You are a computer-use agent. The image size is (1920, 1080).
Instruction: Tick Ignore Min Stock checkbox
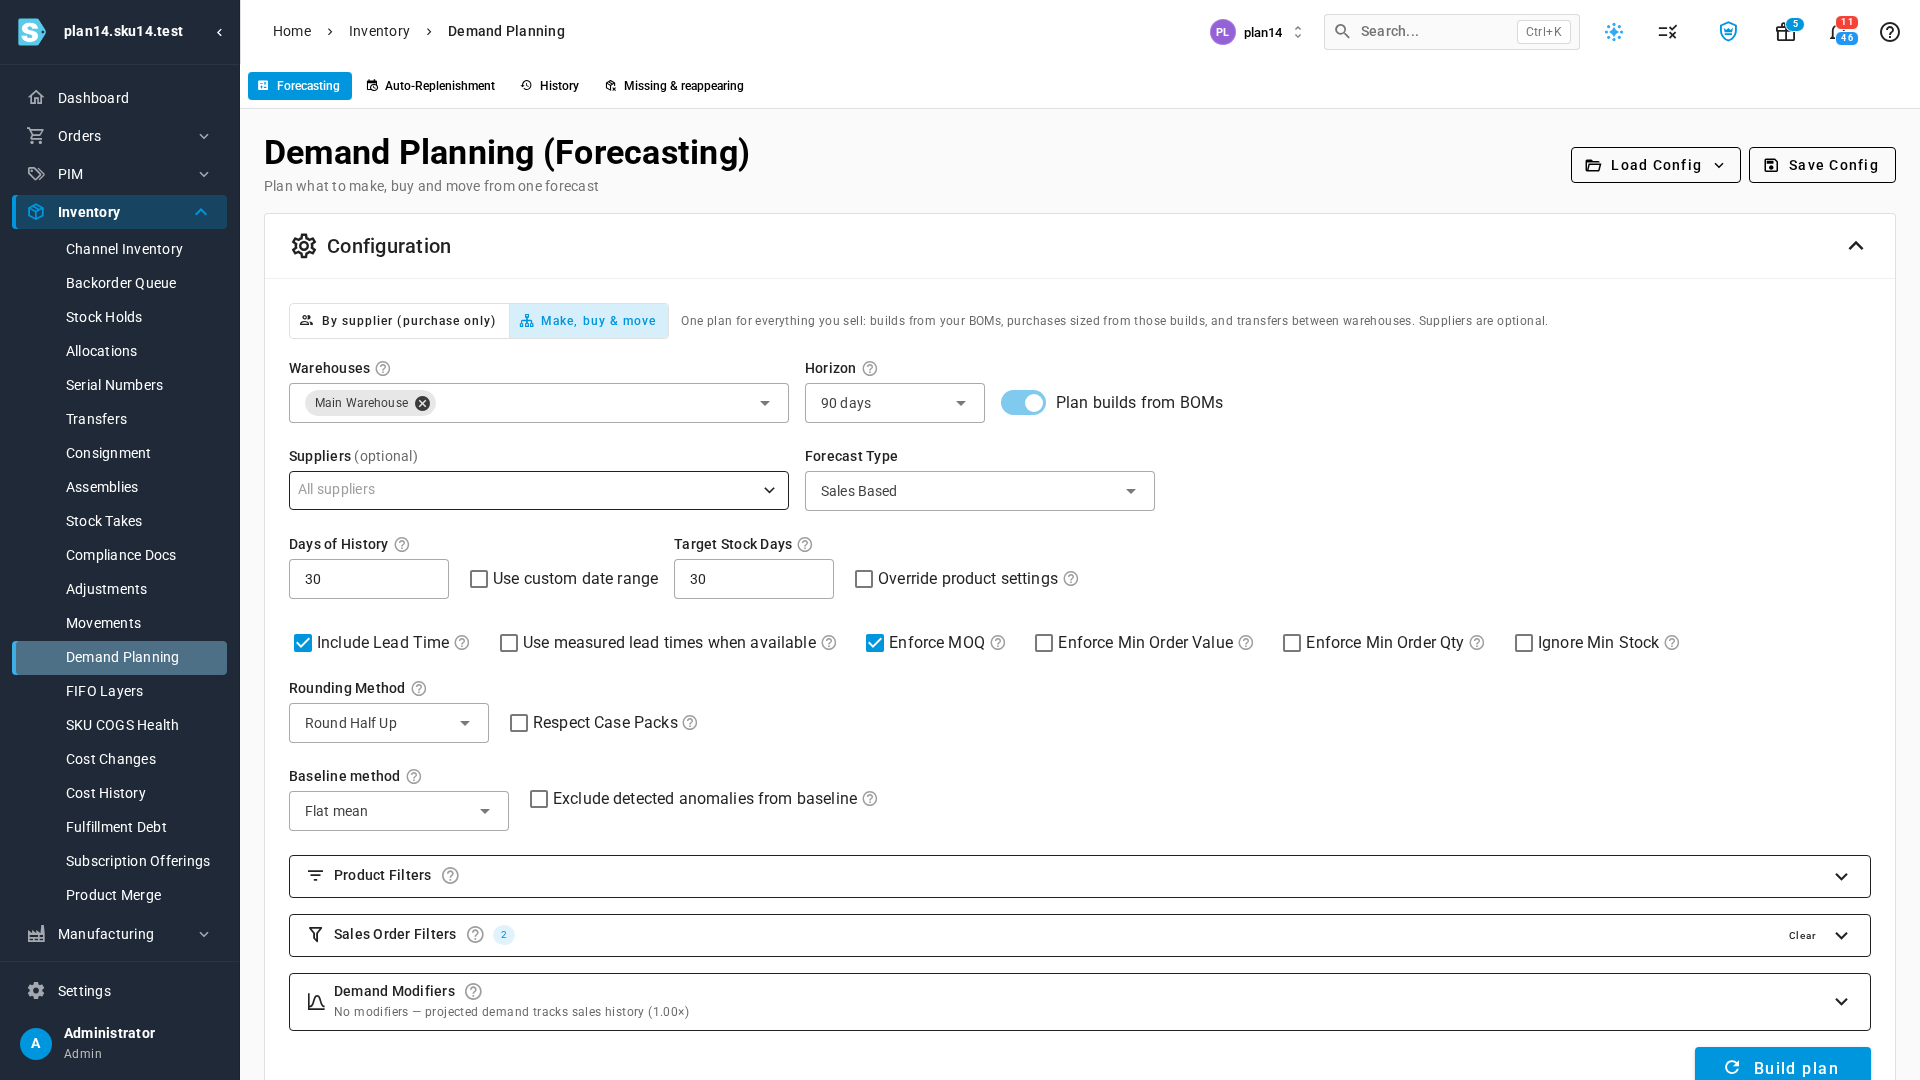1524,643
